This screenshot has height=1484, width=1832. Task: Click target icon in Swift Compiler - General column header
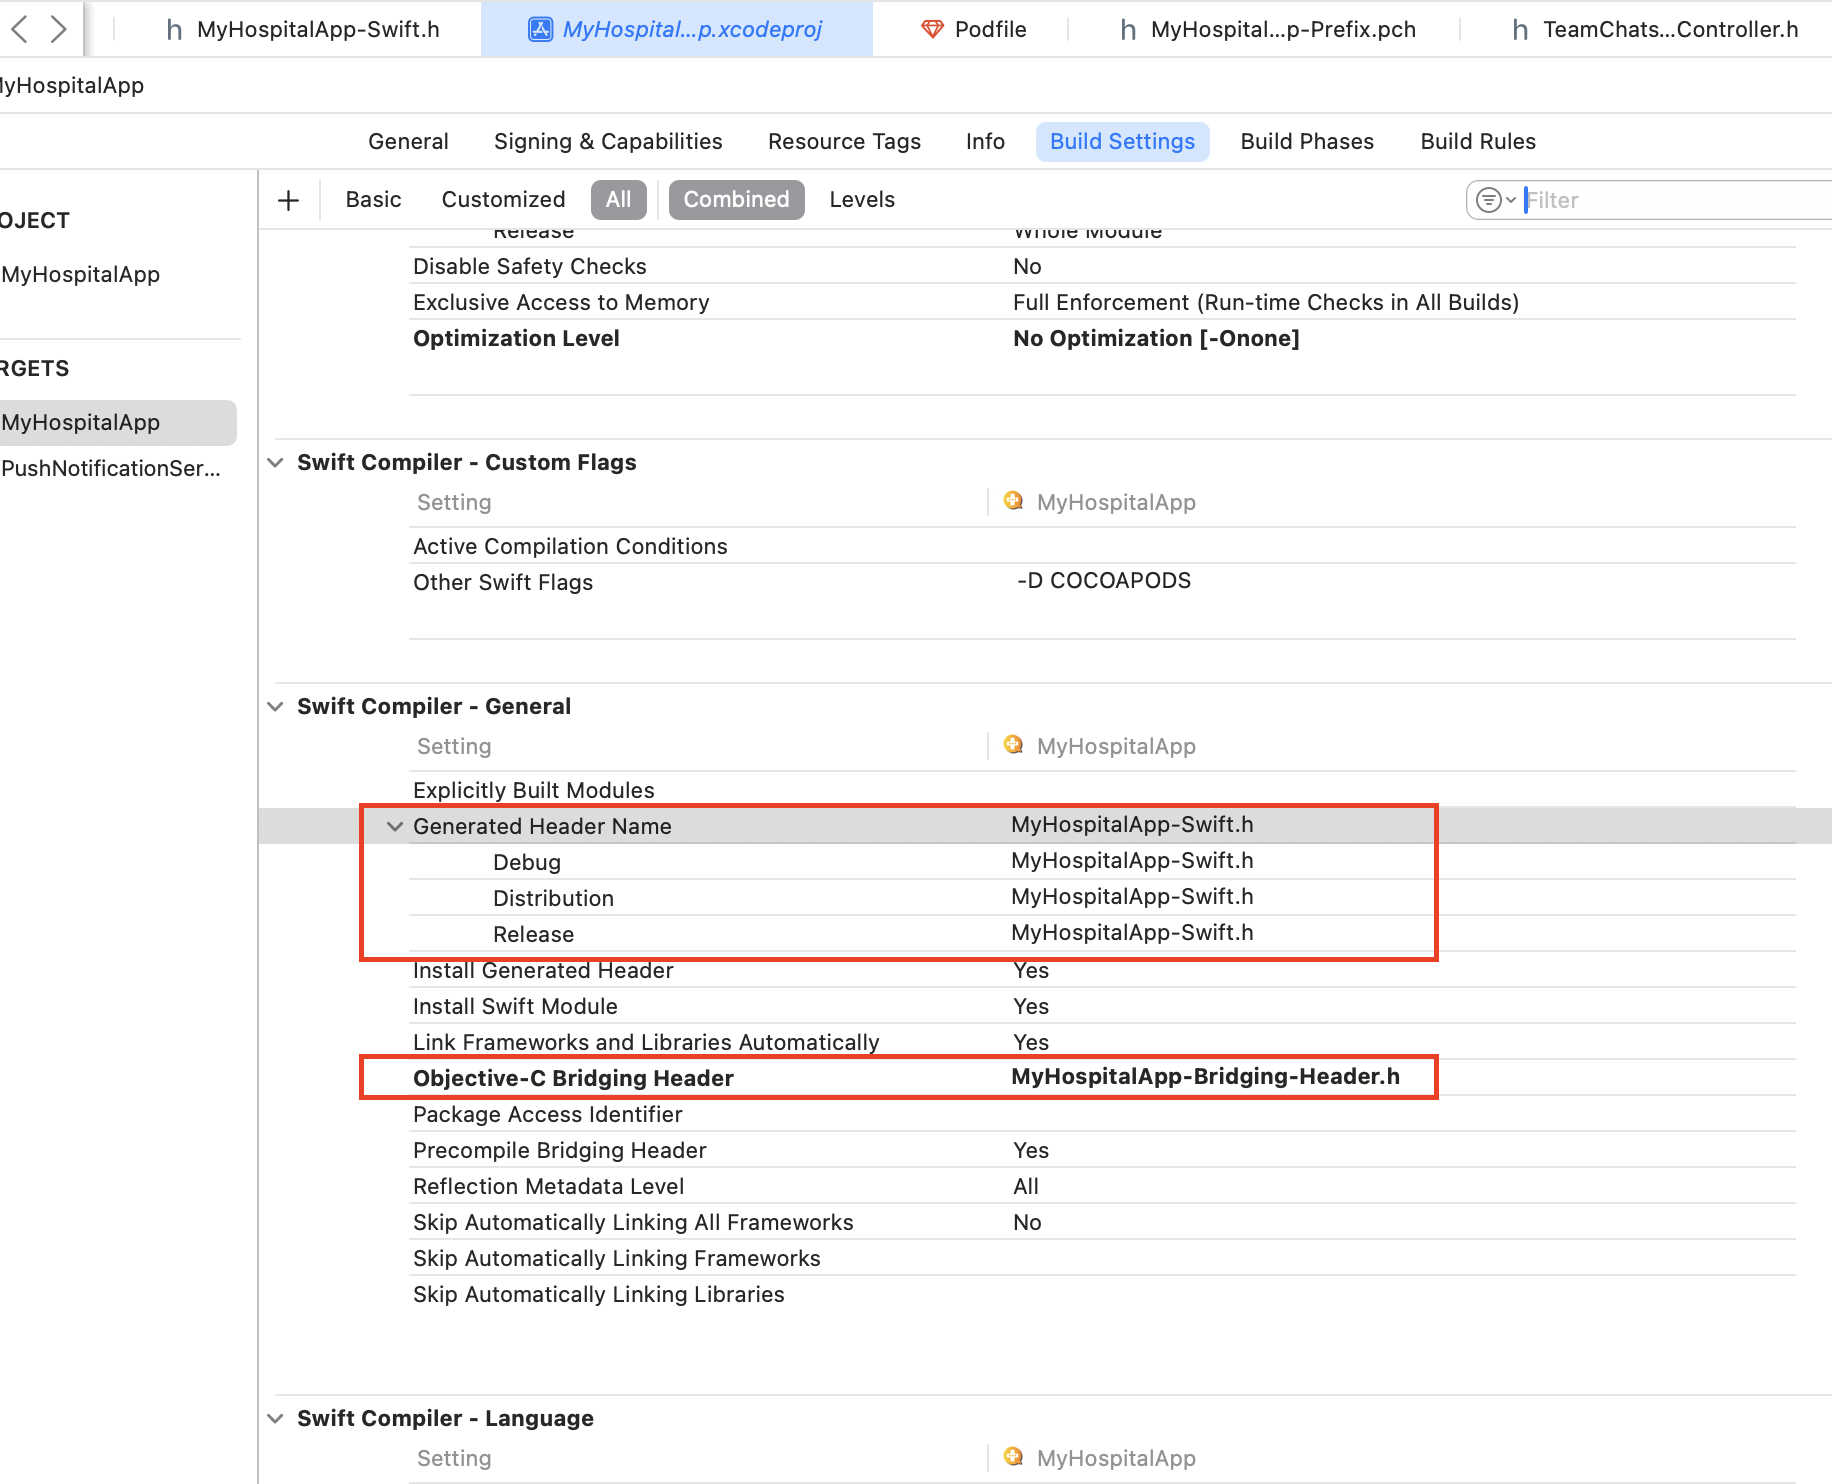pos(1013,745)
